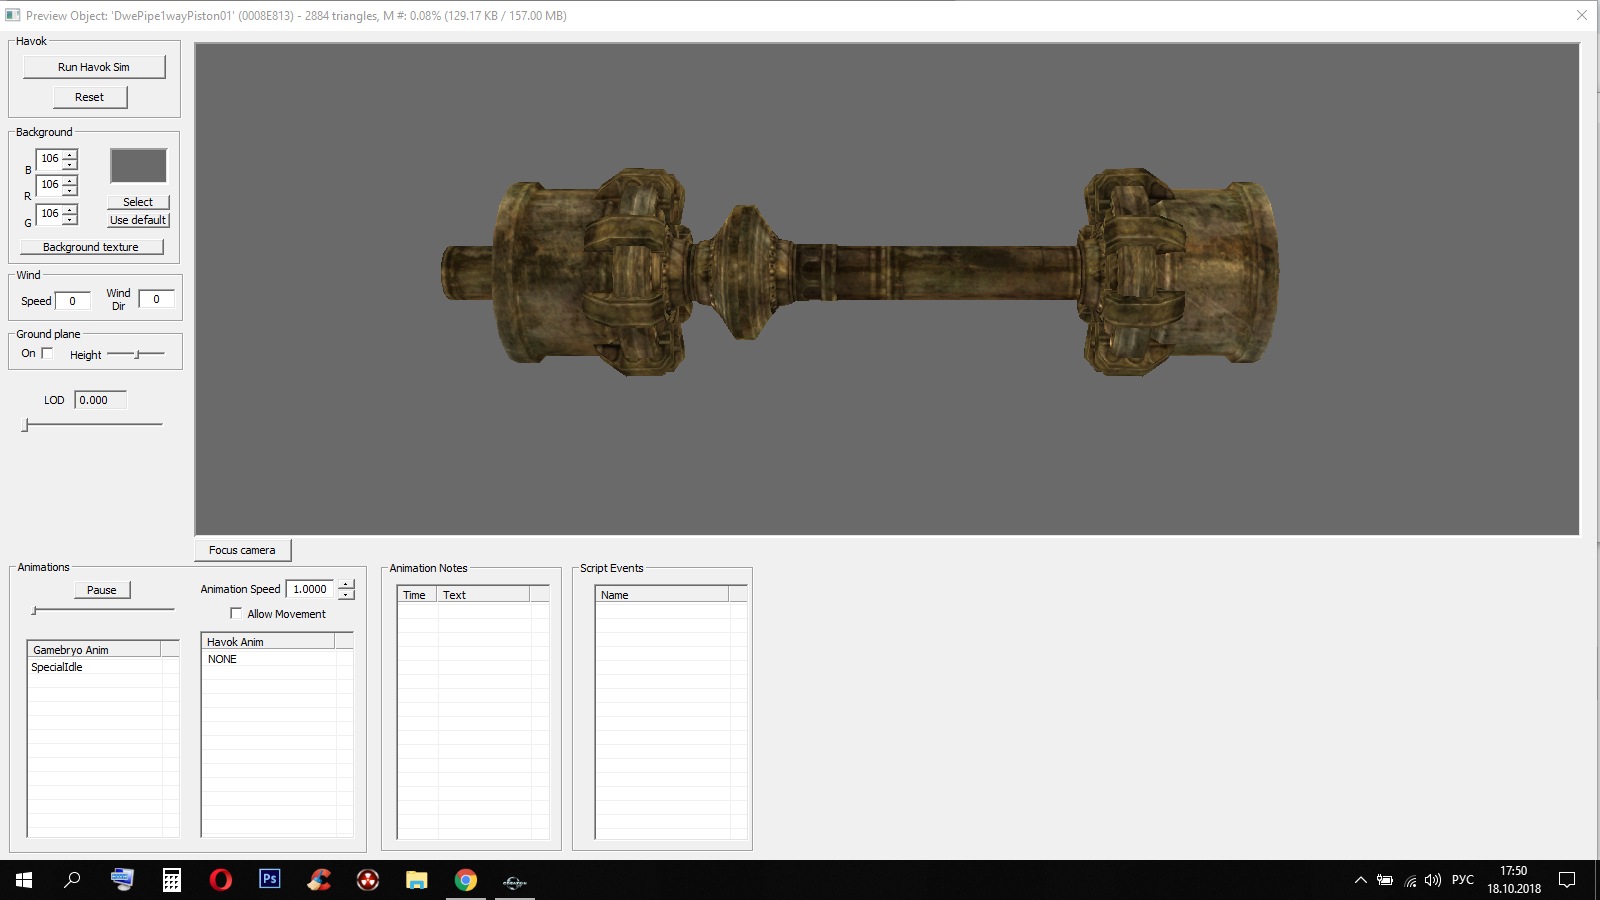This screenshot has width=1600, height=900.
Task: Click the B color value field
Action: click(49, 159)
